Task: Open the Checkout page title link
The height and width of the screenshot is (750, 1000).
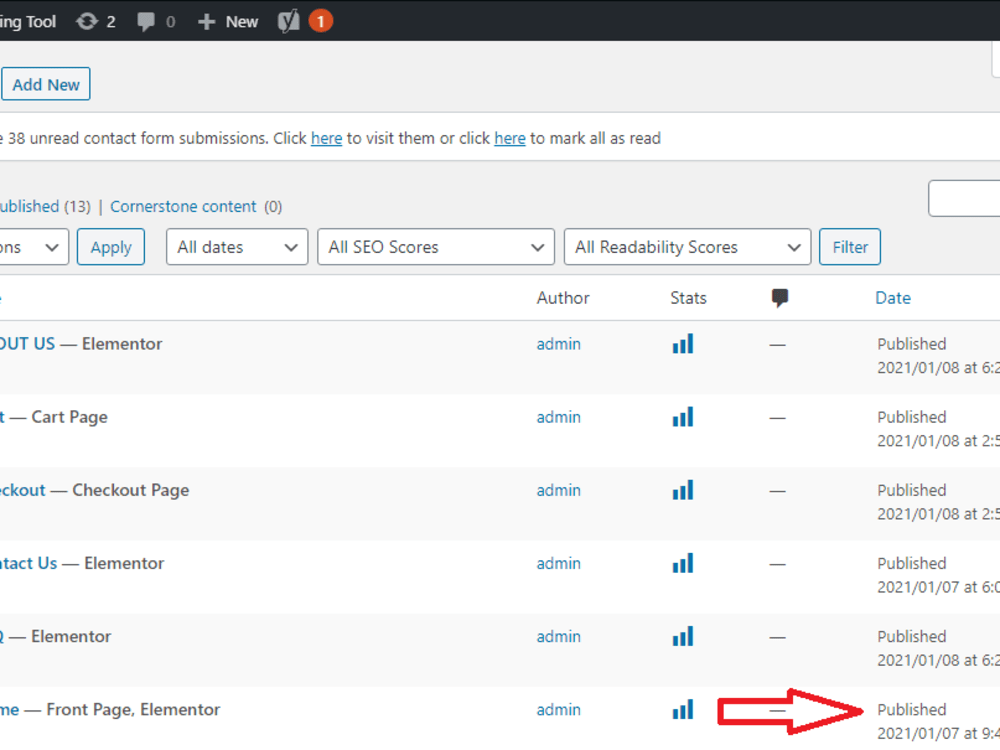Action: [x=23, y=490]
